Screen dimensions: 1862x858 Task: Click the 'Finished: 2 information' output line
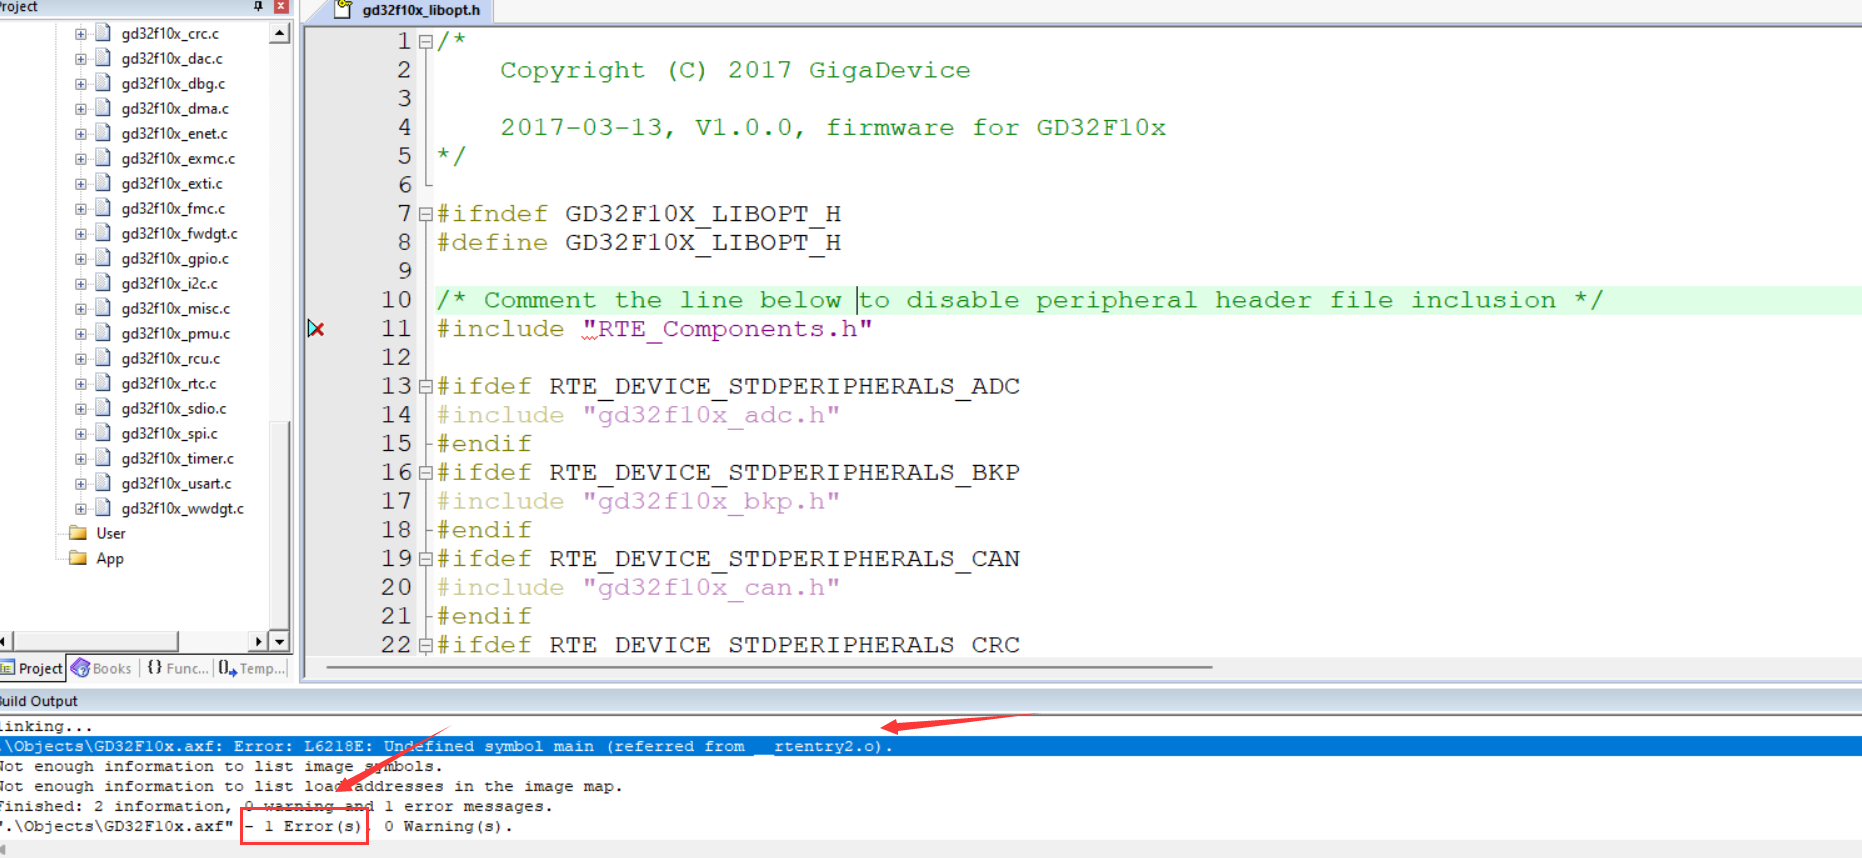[x=276, y=807]
